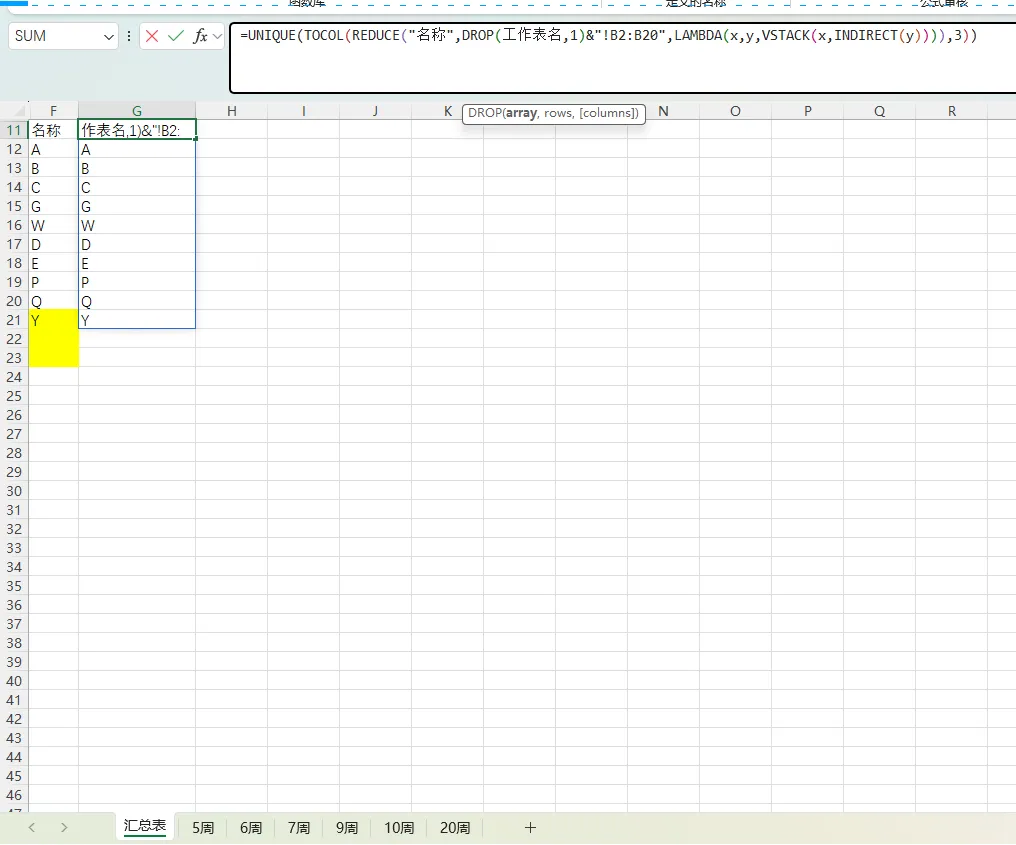Image resolution: width=1016 pixels, height=845 pixels.
Task: Open the Name Box dropdown showing SUM
Action: [x=109, y=37]
